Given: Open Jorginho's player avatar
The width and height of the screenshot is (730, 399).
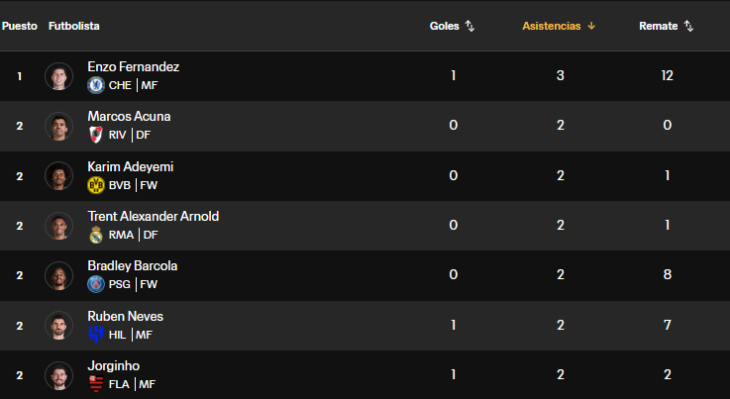Looking at the screenshot, I should click(x=59, y=375).
